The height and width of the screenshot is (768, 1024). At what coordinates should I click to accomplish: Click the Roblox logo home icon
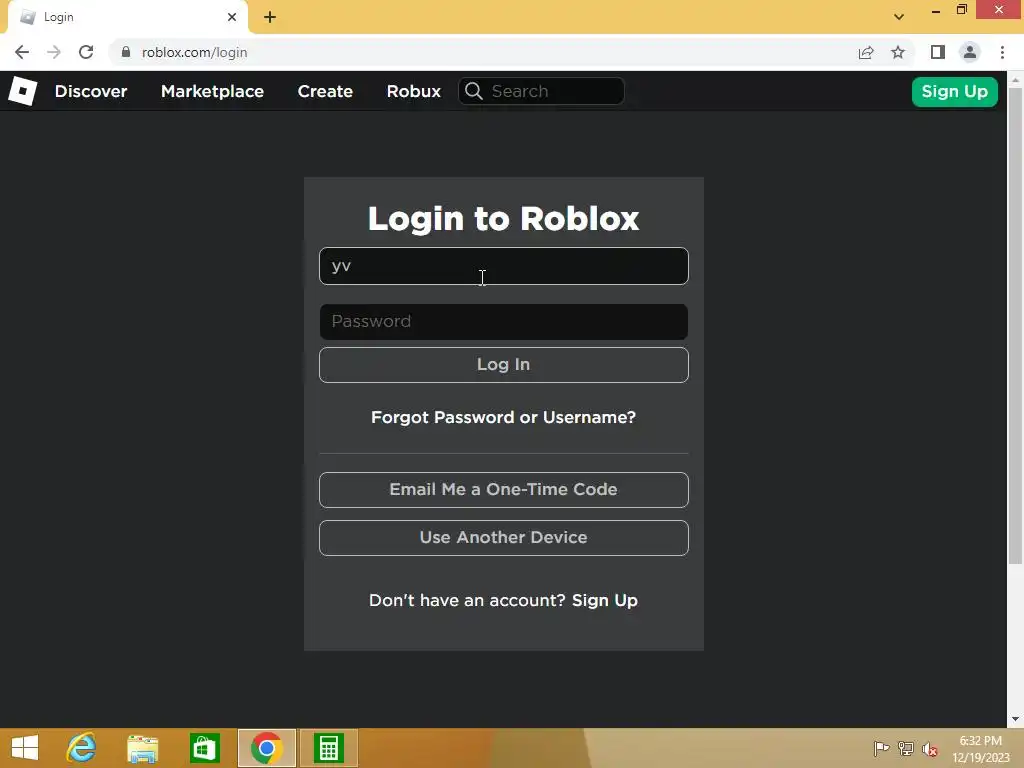click(23, 91)
